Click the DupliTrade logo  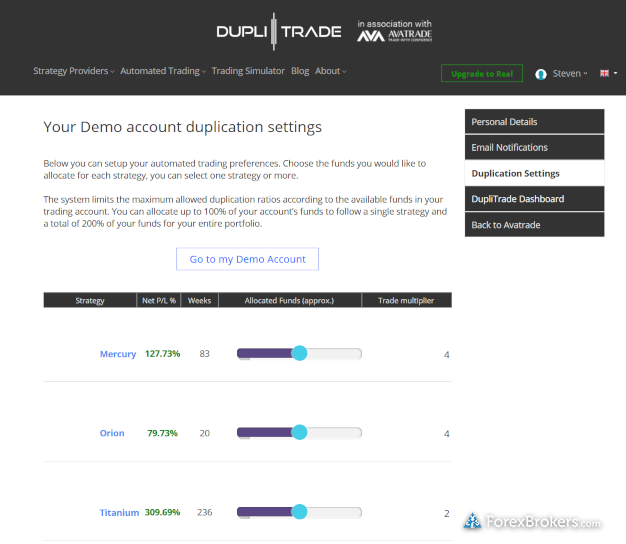(279, 32)
